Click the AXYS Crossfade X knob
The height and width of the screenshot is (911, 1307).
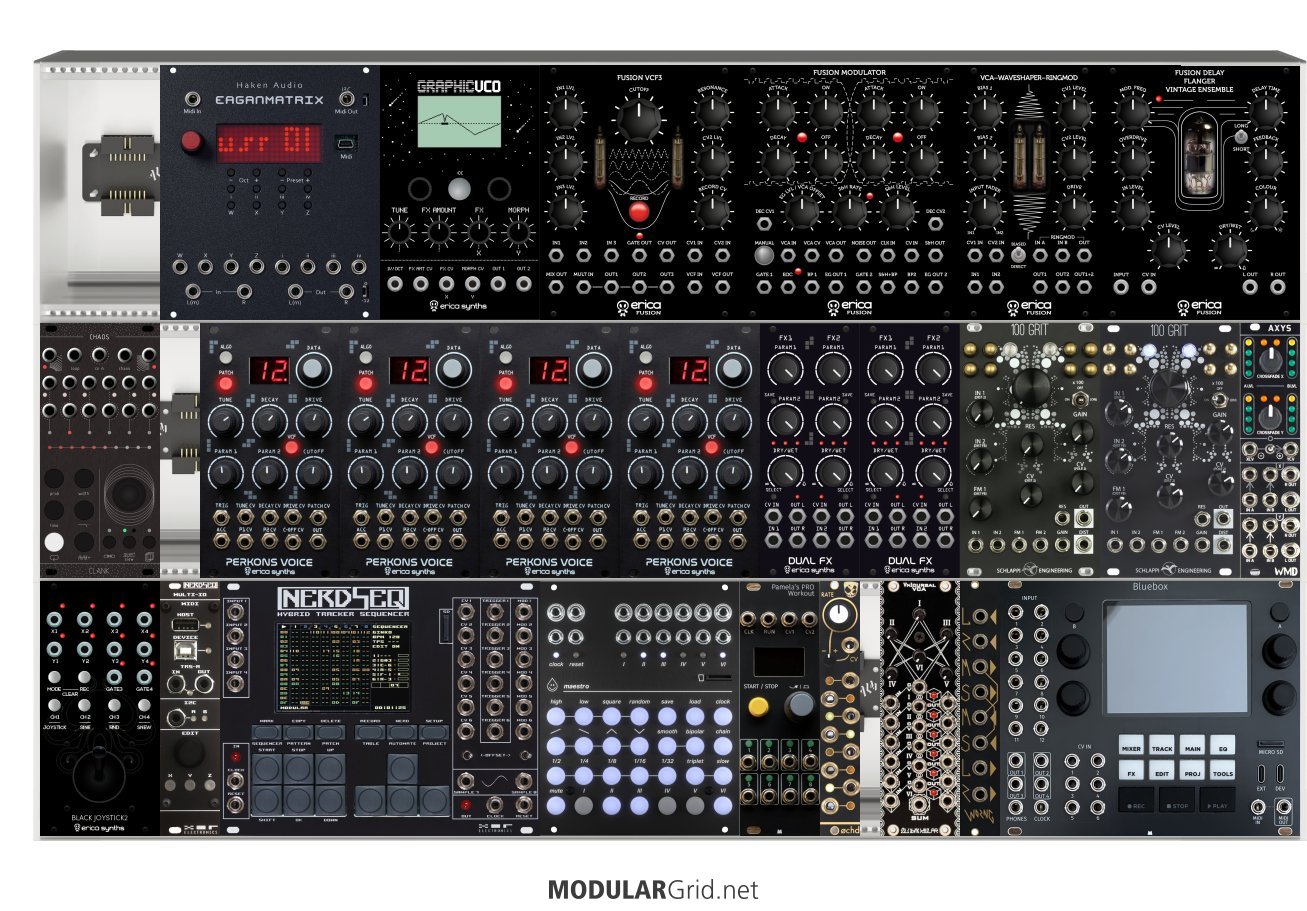(1273, 359)
